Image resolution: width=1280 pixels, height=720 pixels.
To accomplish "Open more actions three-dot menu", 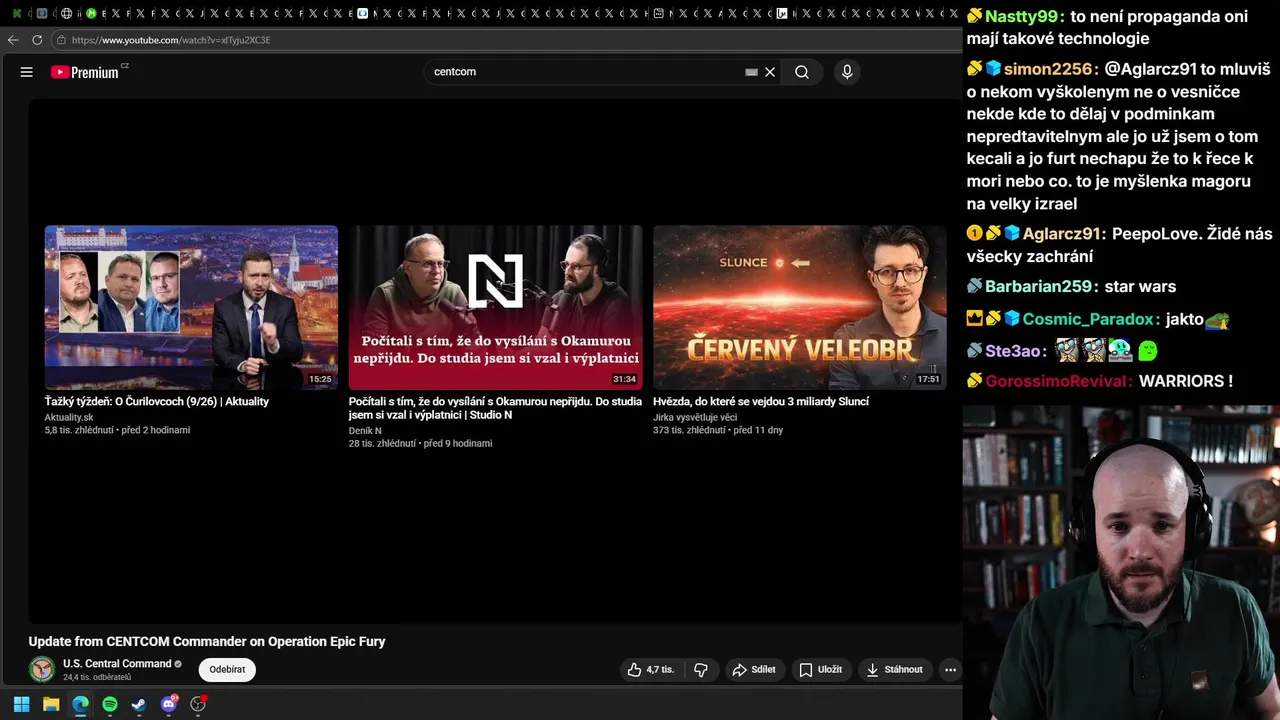I will point(951,670).
